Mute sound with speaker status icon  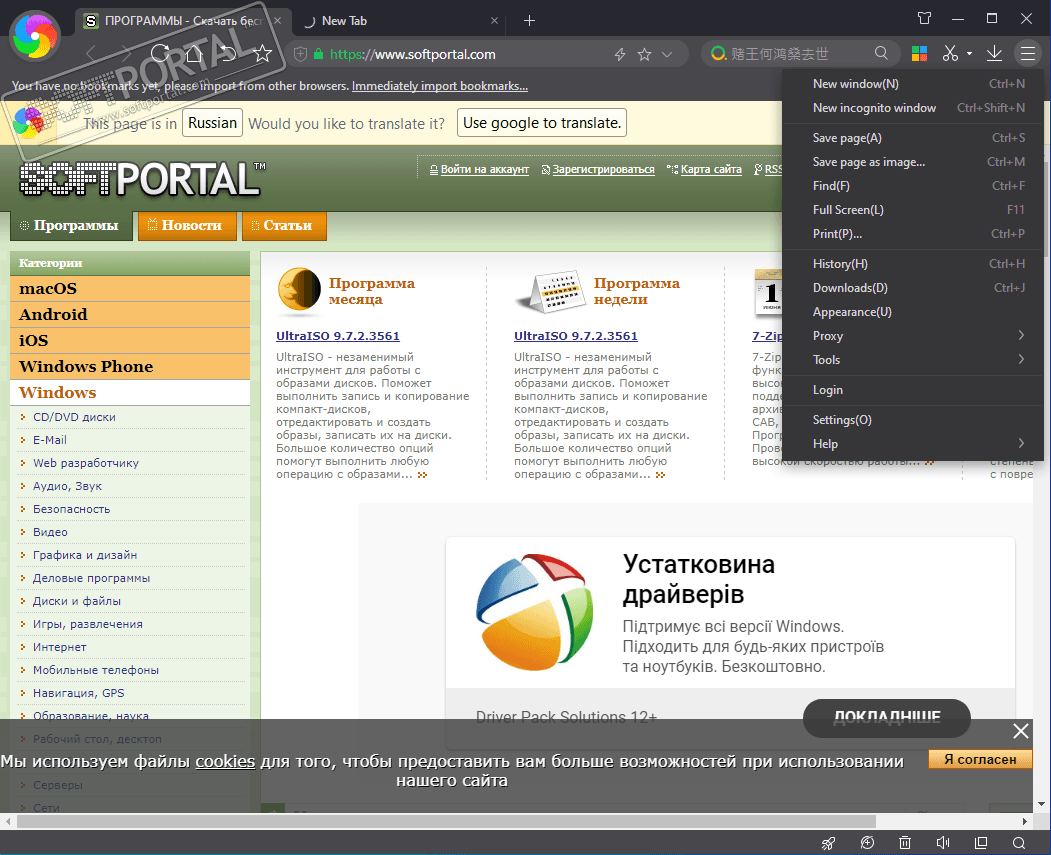click(943, 843)
